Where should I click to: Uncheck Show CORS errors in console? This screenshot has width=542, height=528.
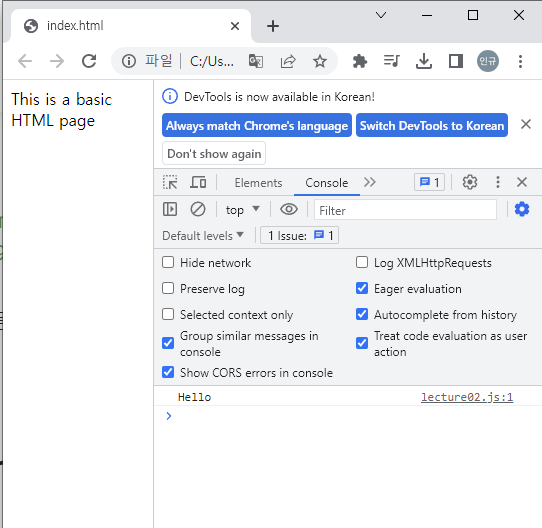[168, 372]
